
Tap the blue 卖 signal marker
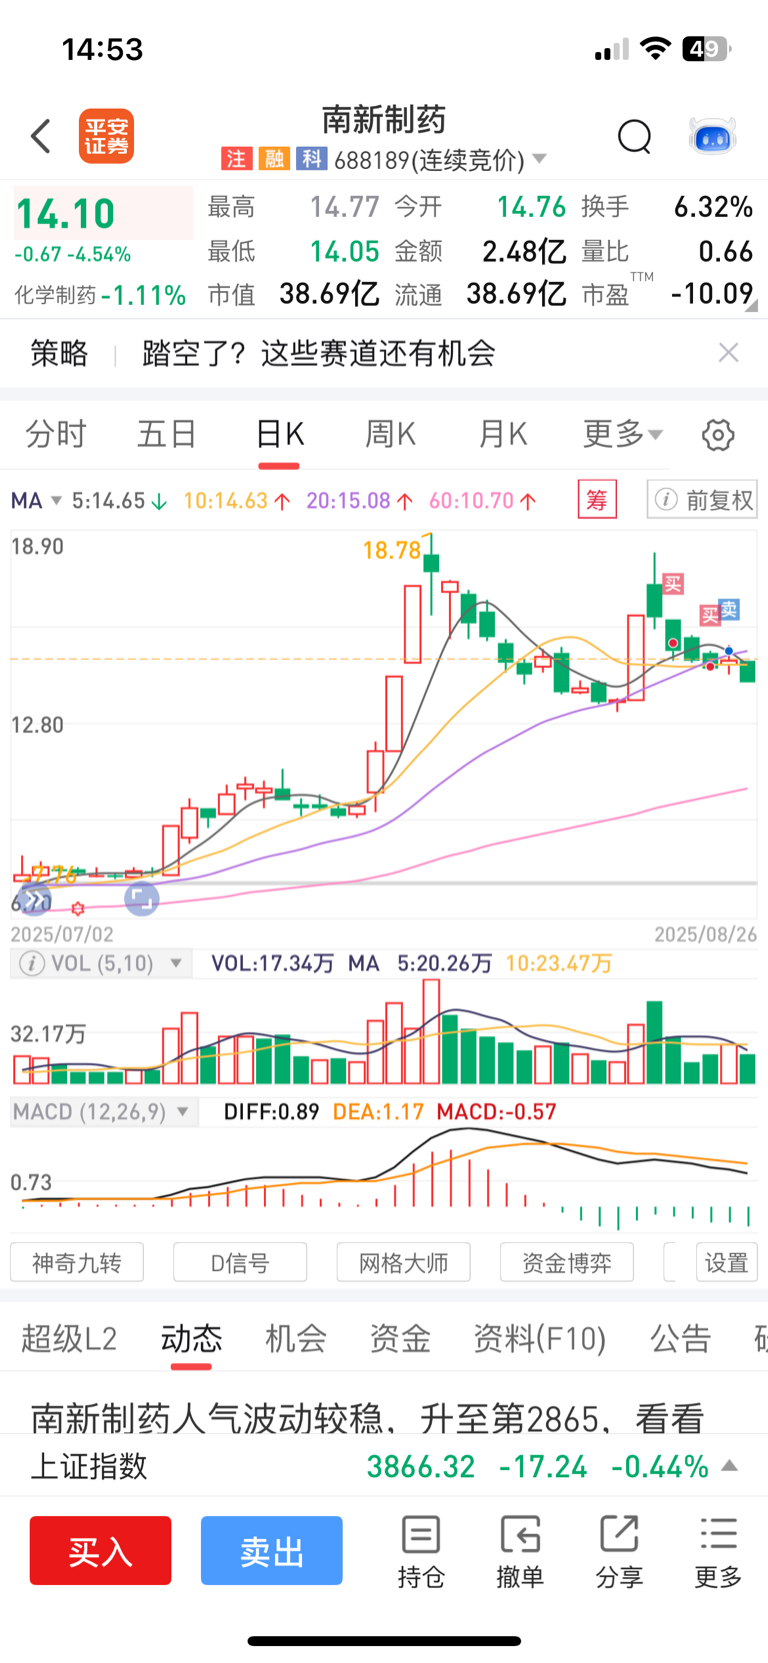729,609
